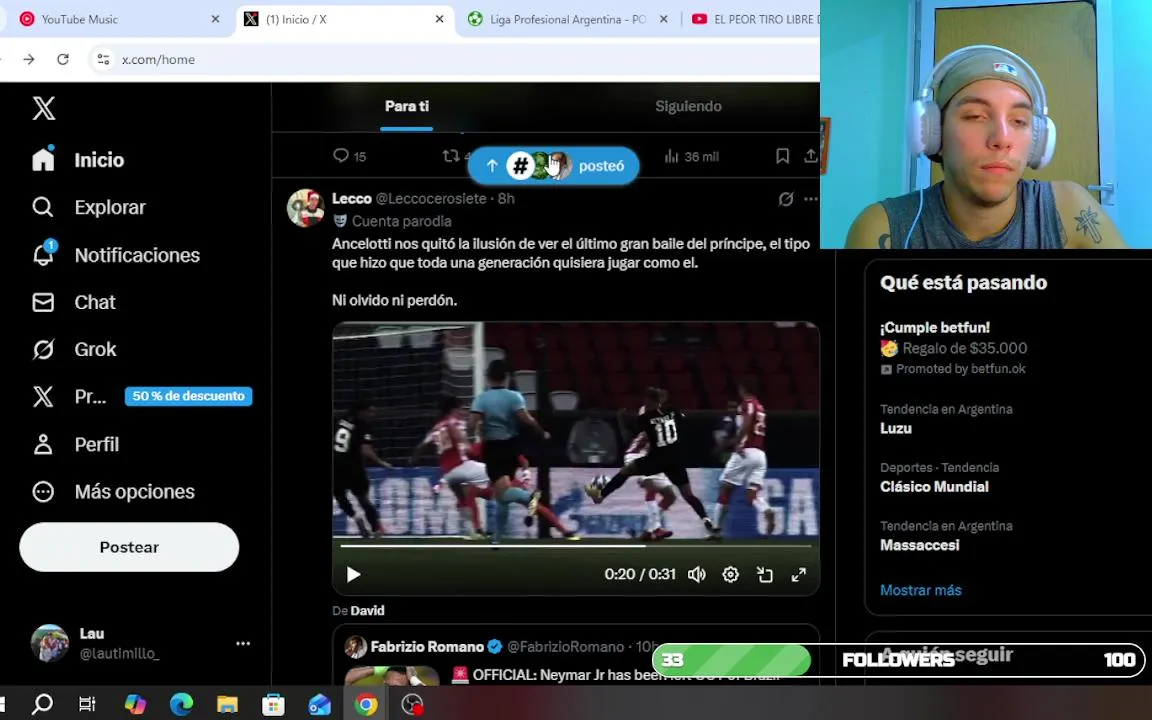Screen dimensions: 1152x720
Task: Expand video to fullscreen
Action: pos(799,575)
